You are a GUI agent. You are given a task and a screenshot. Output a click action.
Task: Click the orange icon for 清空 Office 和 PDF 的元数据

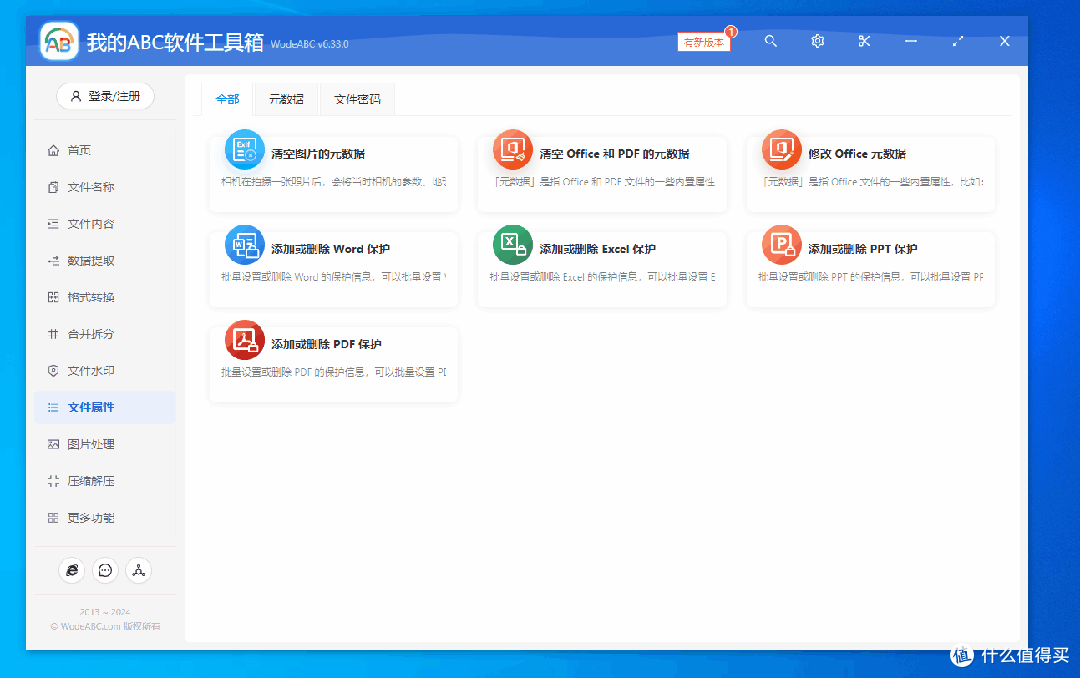[x=513, y=150]
